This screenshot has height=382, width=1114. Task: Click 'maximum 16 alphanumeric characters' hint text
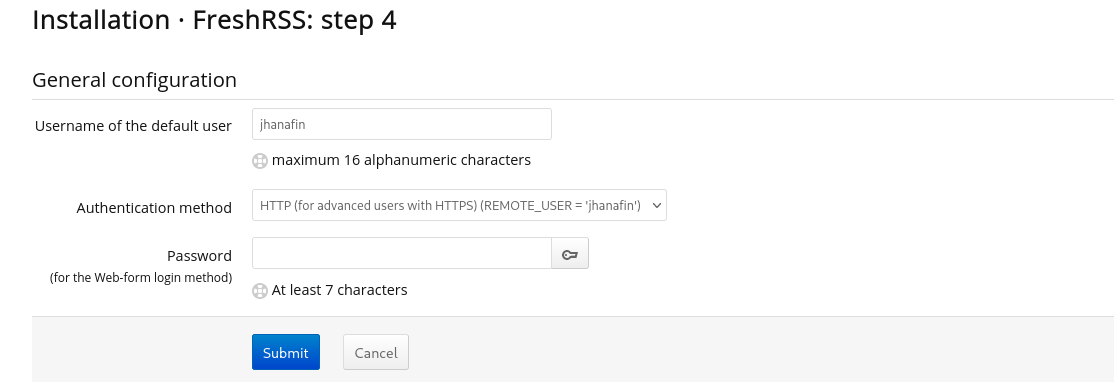[x=401, y=160]
